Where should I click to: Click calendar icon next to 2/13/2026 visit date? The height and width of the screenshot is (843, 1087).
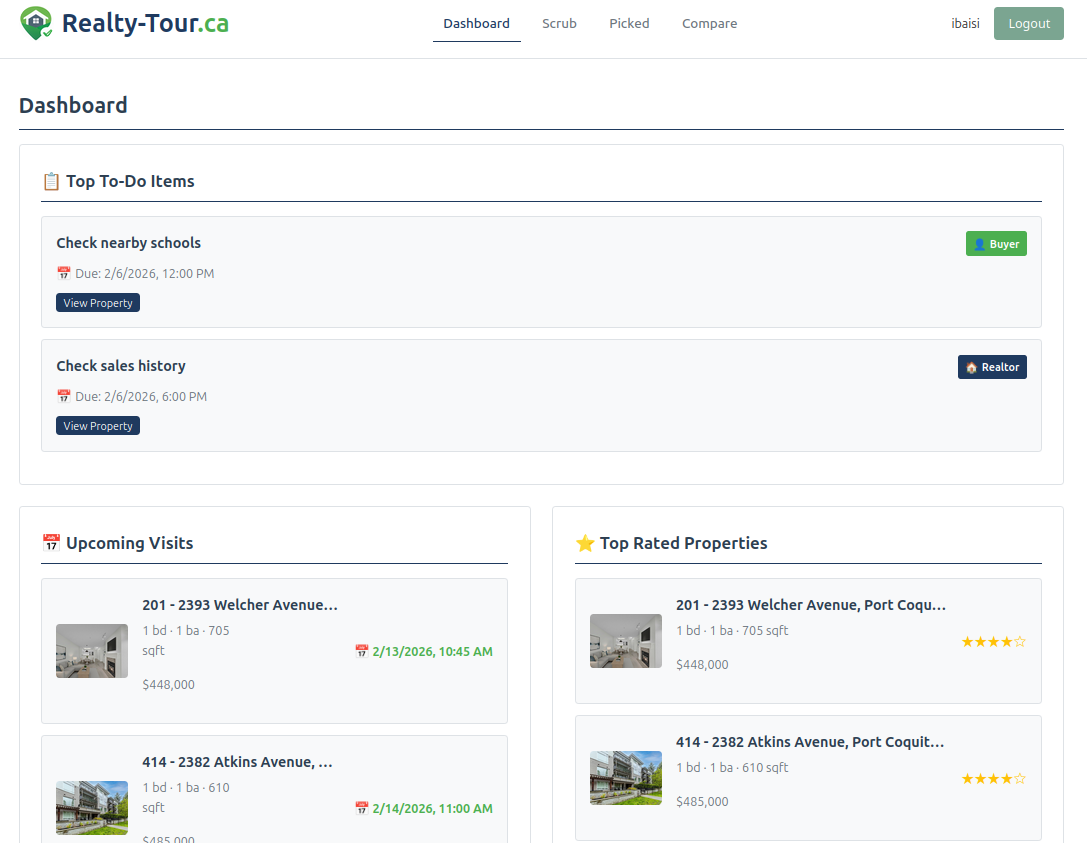(362, 652)
